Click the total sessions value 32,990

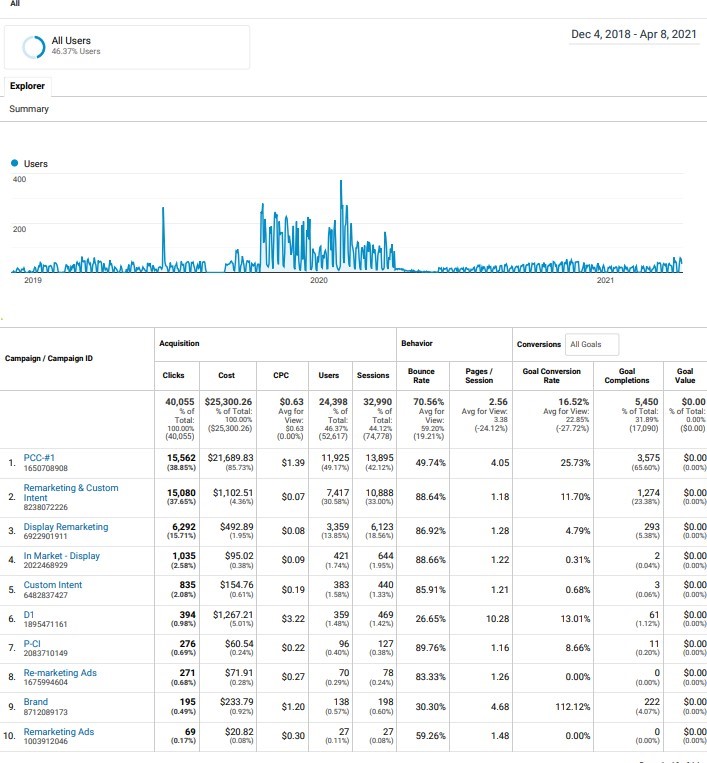pyautogui.click(x=377, y=401)
